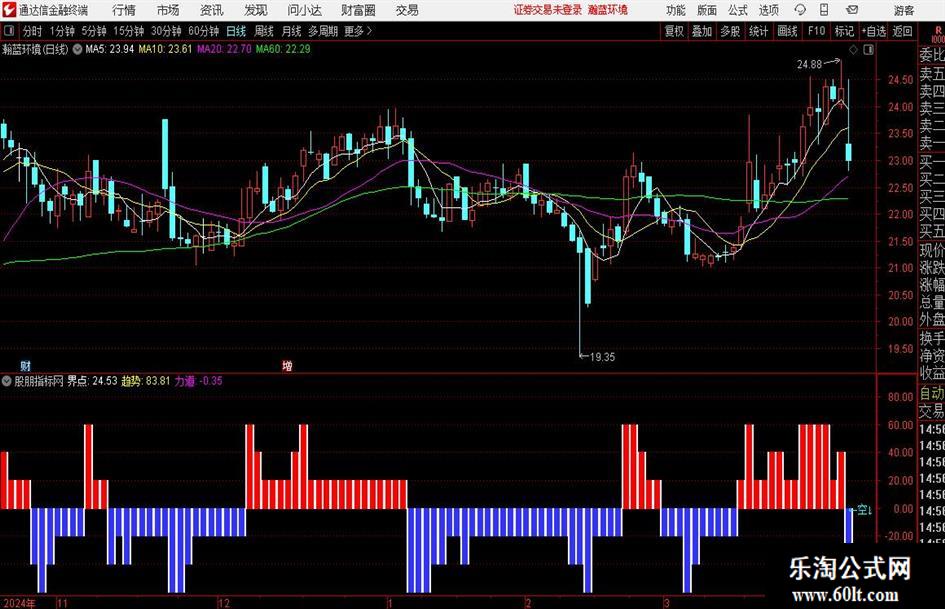945x609 pixels.
Task: Click the 复权 toolbar button
Action: (673, 31)
